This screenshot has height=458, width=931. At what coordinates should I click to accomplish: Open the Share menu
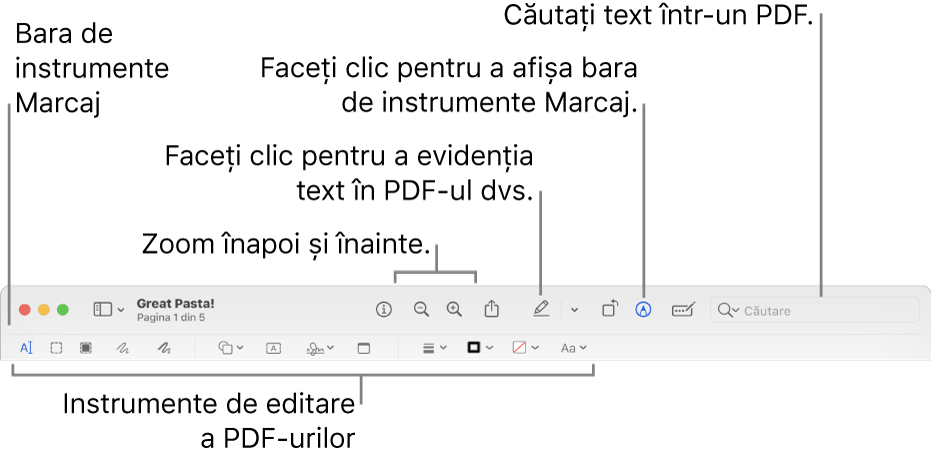(491, 309)
